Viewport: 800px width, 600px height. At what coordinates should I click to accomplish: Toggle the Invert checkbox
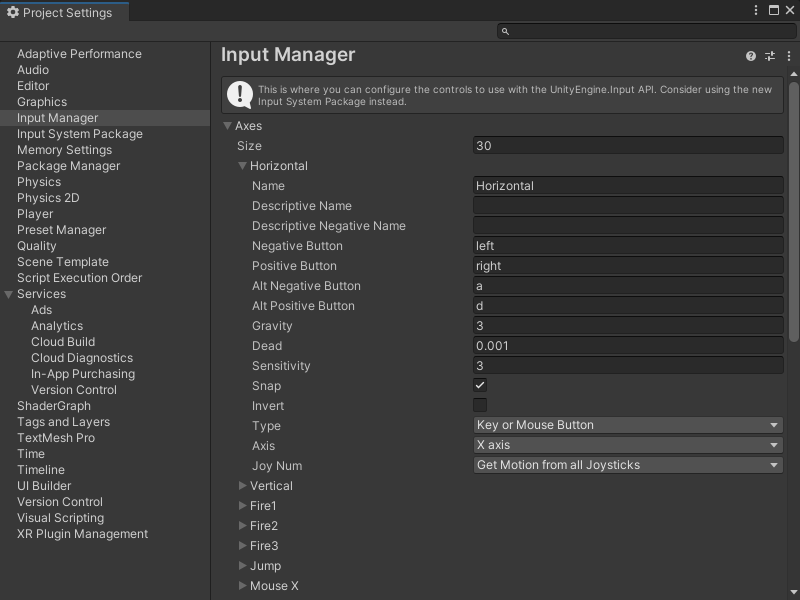pos(479,405)
